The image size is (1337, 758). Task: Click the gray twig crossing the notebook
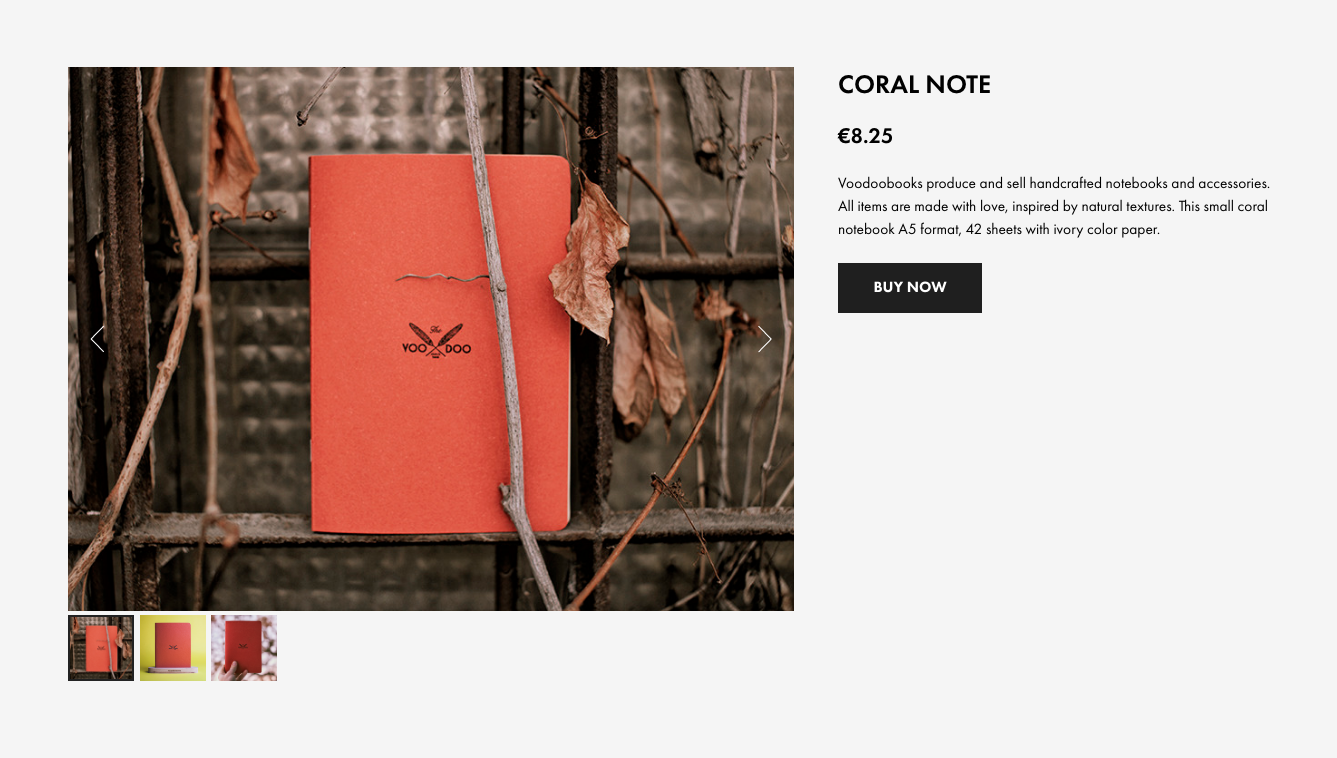click(506, 330)
